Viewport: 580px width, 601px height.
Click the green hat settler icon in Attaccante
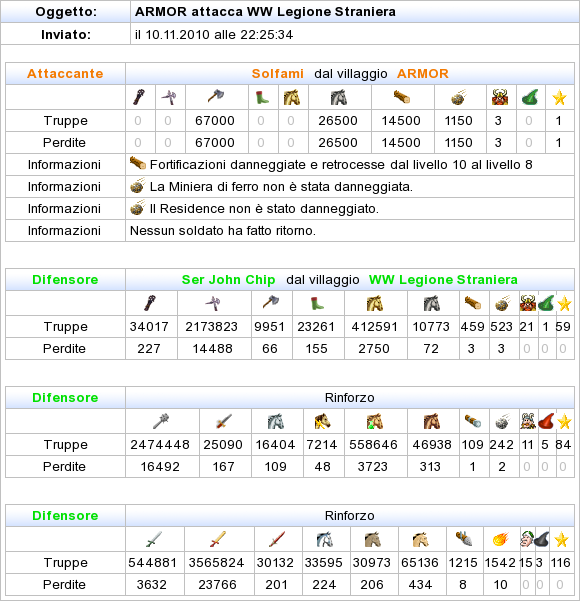tap(530, 97)
